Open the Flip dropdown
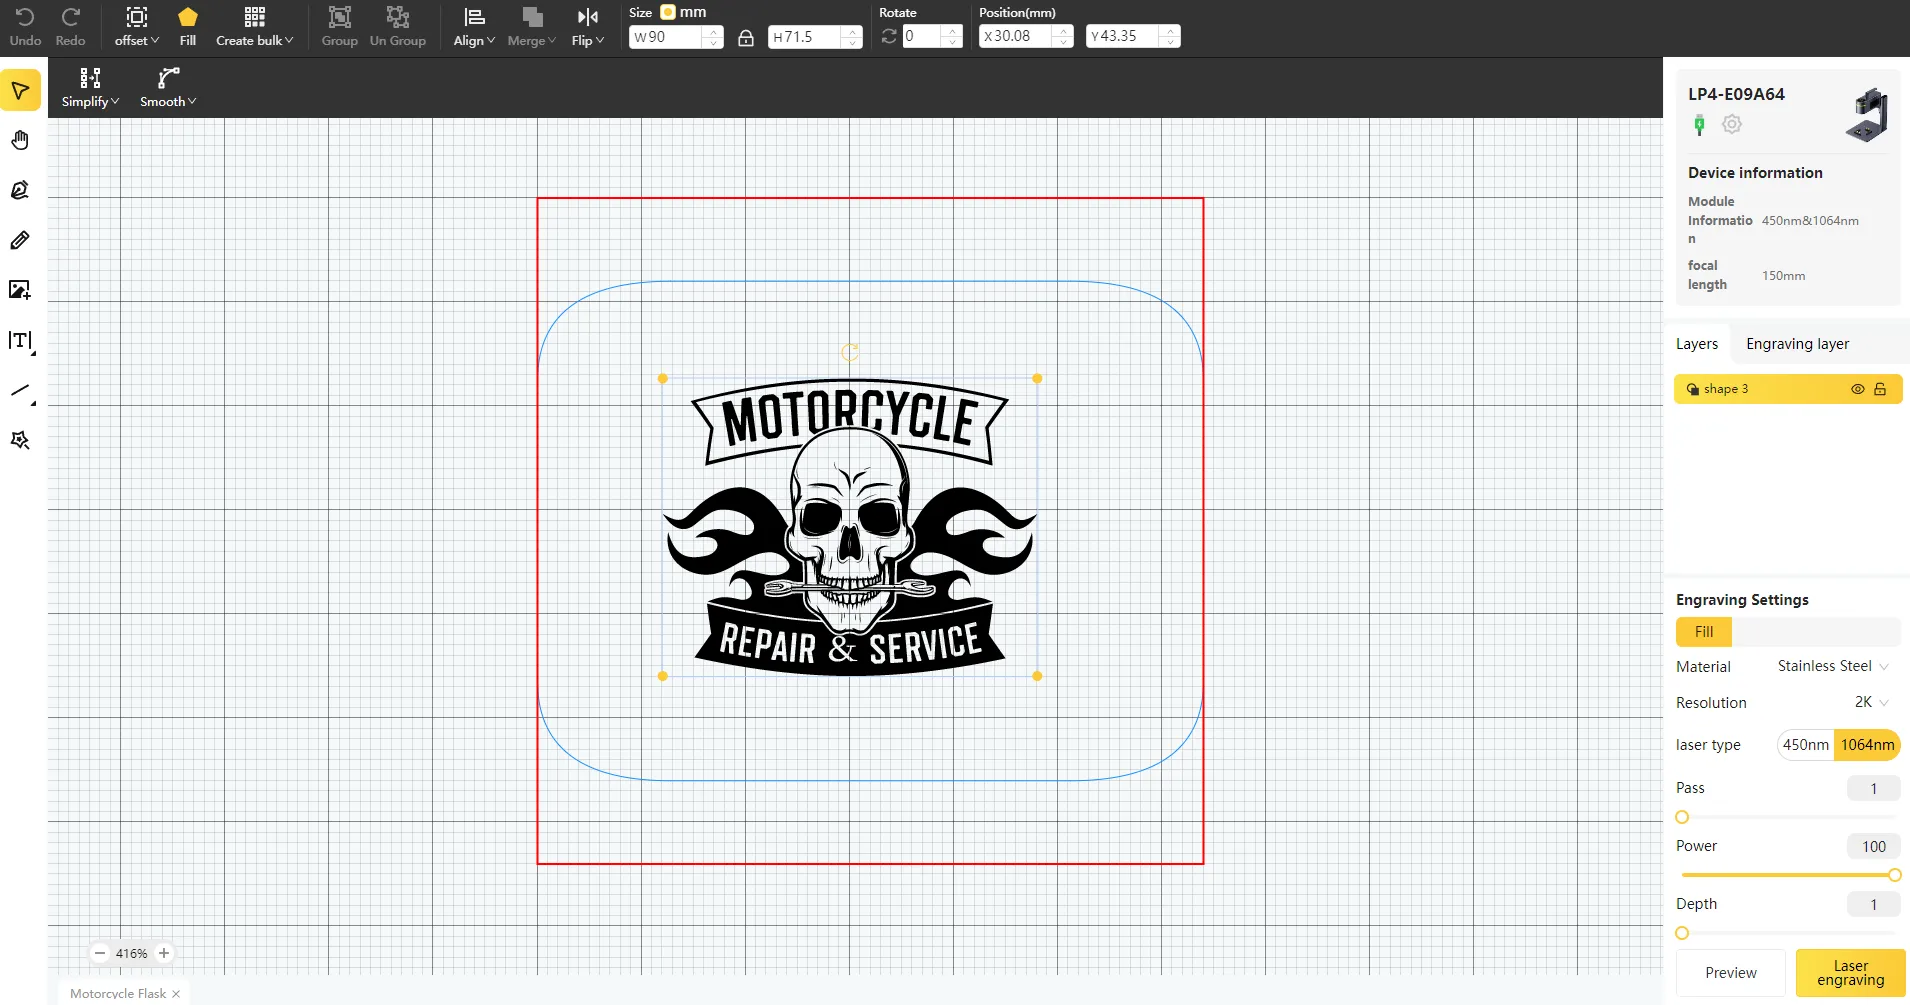 [588, 27]
